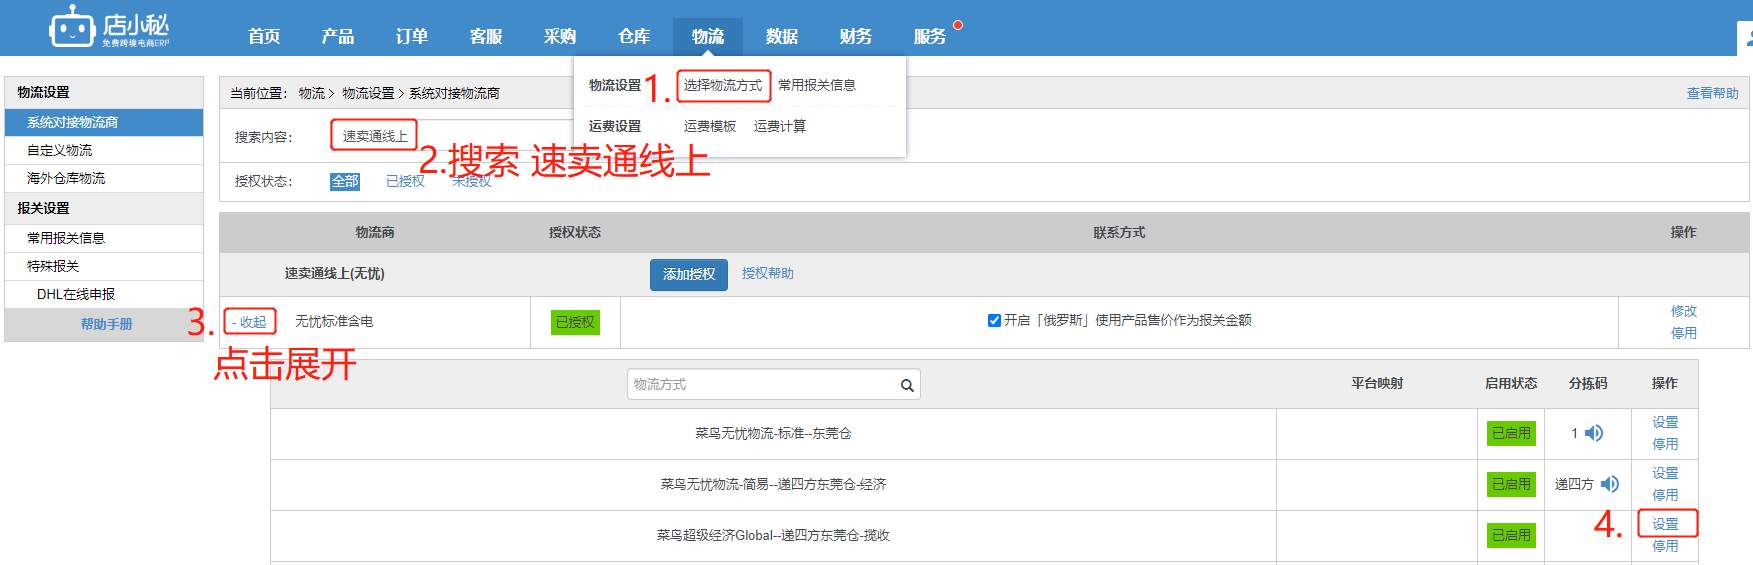Click into the 物流方式 search field

pyautogui.click(x=760, y=385)
